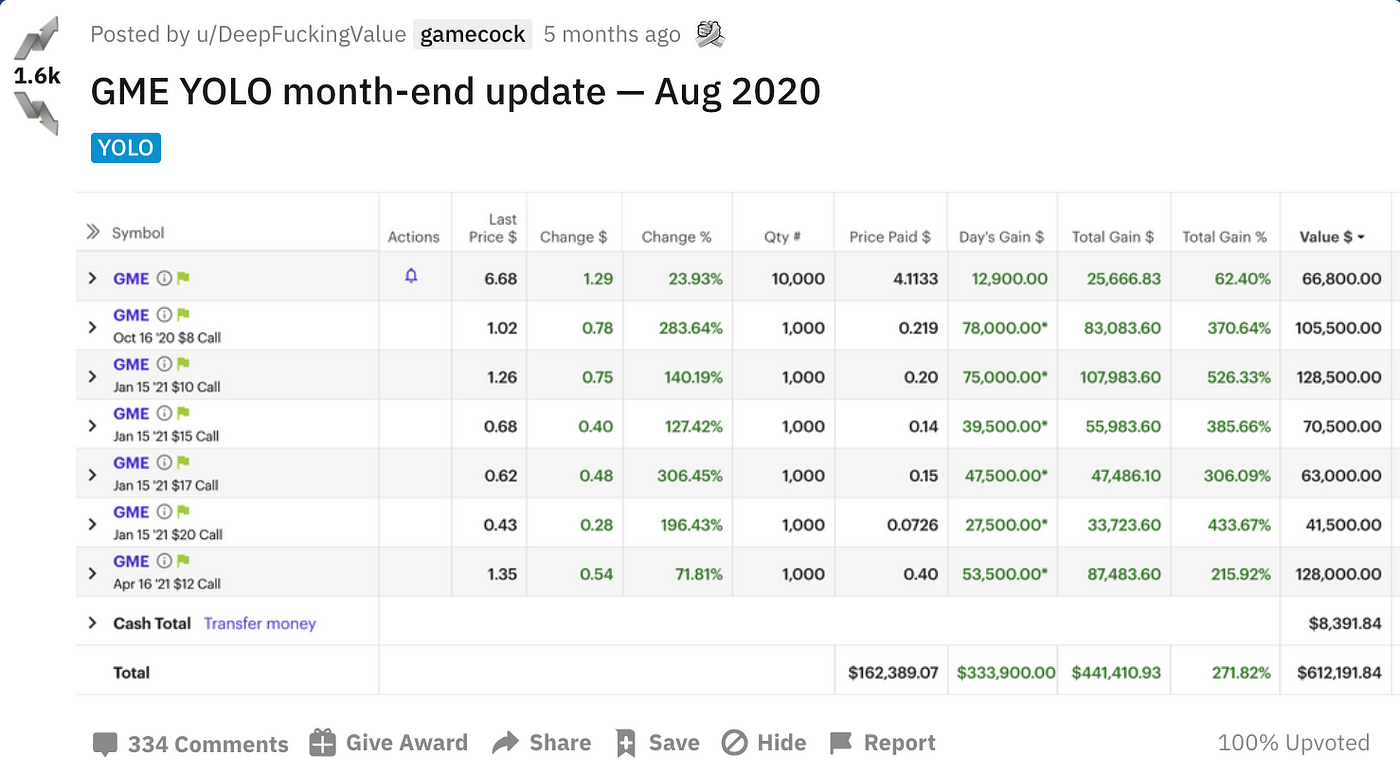Click the Total Gain $ column header
1400x777 pixels.
point(1113,237)
